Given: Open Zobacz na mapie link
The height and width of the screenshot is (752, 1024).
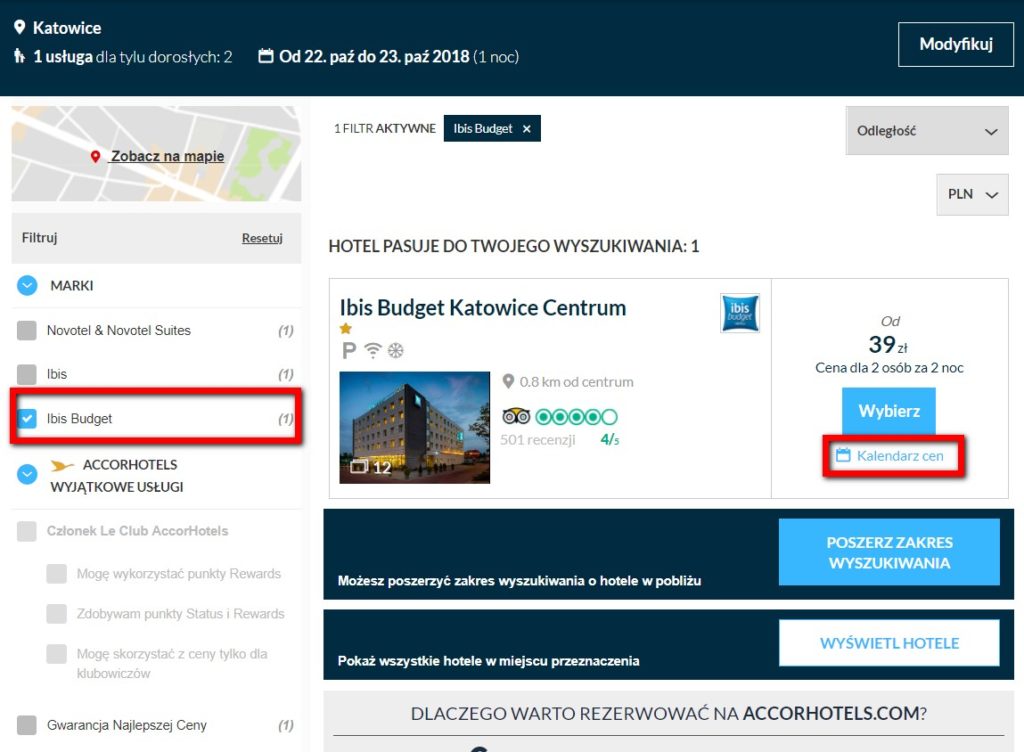Looking at the screenshot, I should 167,156.
